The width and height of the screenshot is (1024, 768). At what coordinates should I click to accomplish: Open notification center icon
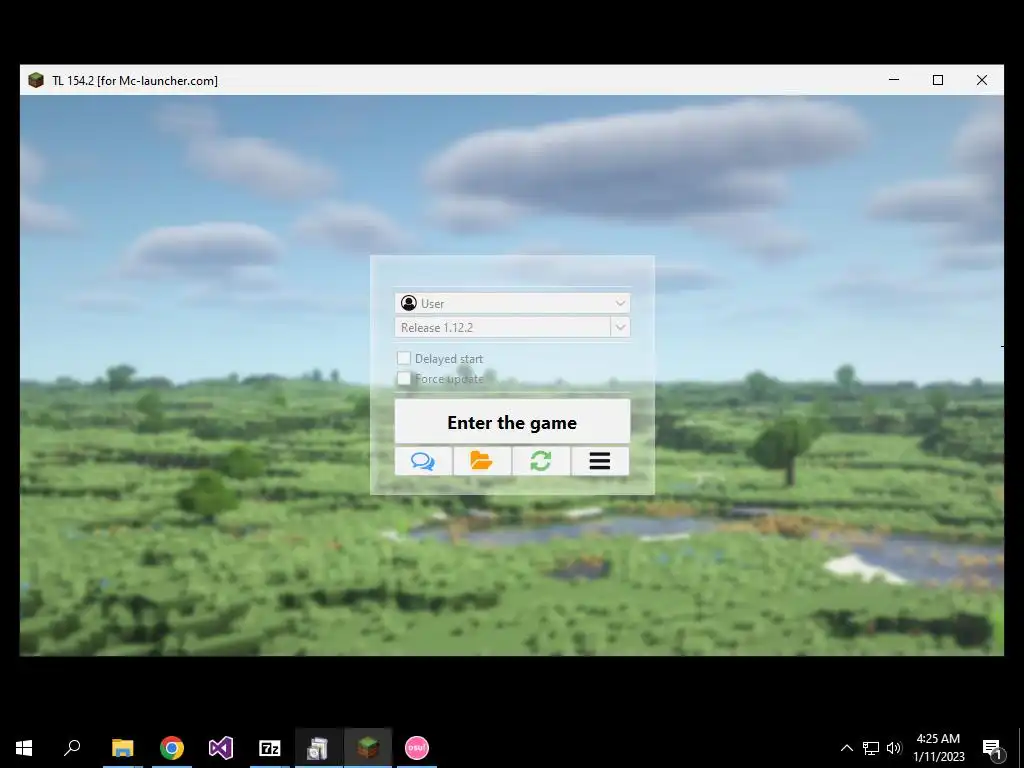(x=993, y=748)
